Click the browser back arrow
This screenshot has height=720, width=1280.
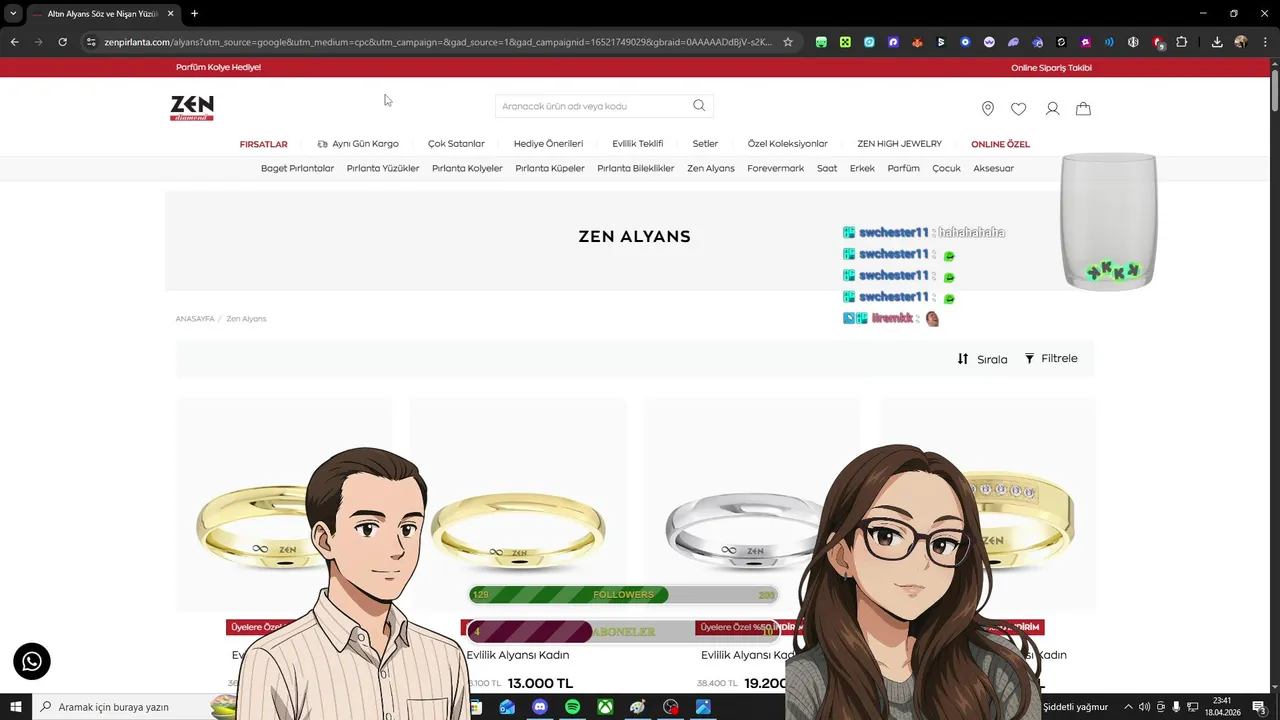[14, 42]
